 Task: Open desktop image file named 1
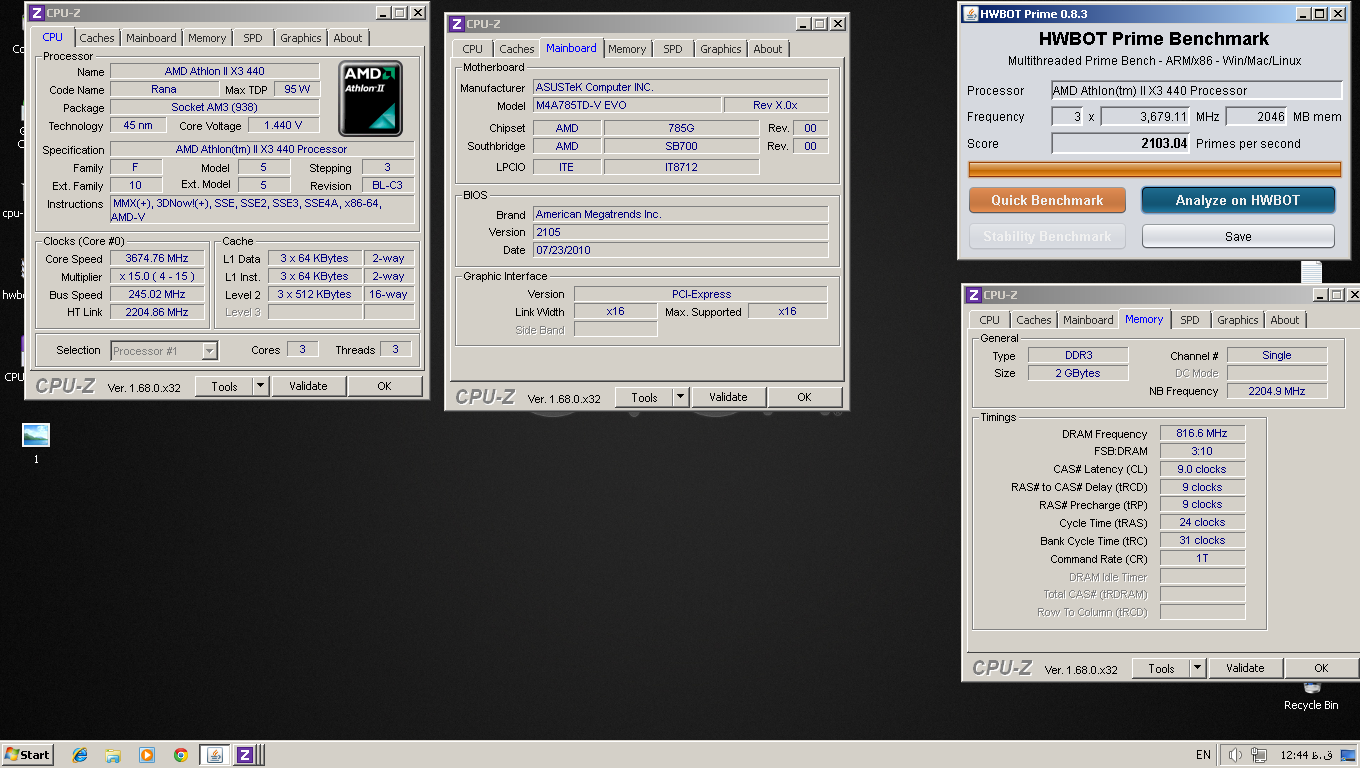pos(36,443)
